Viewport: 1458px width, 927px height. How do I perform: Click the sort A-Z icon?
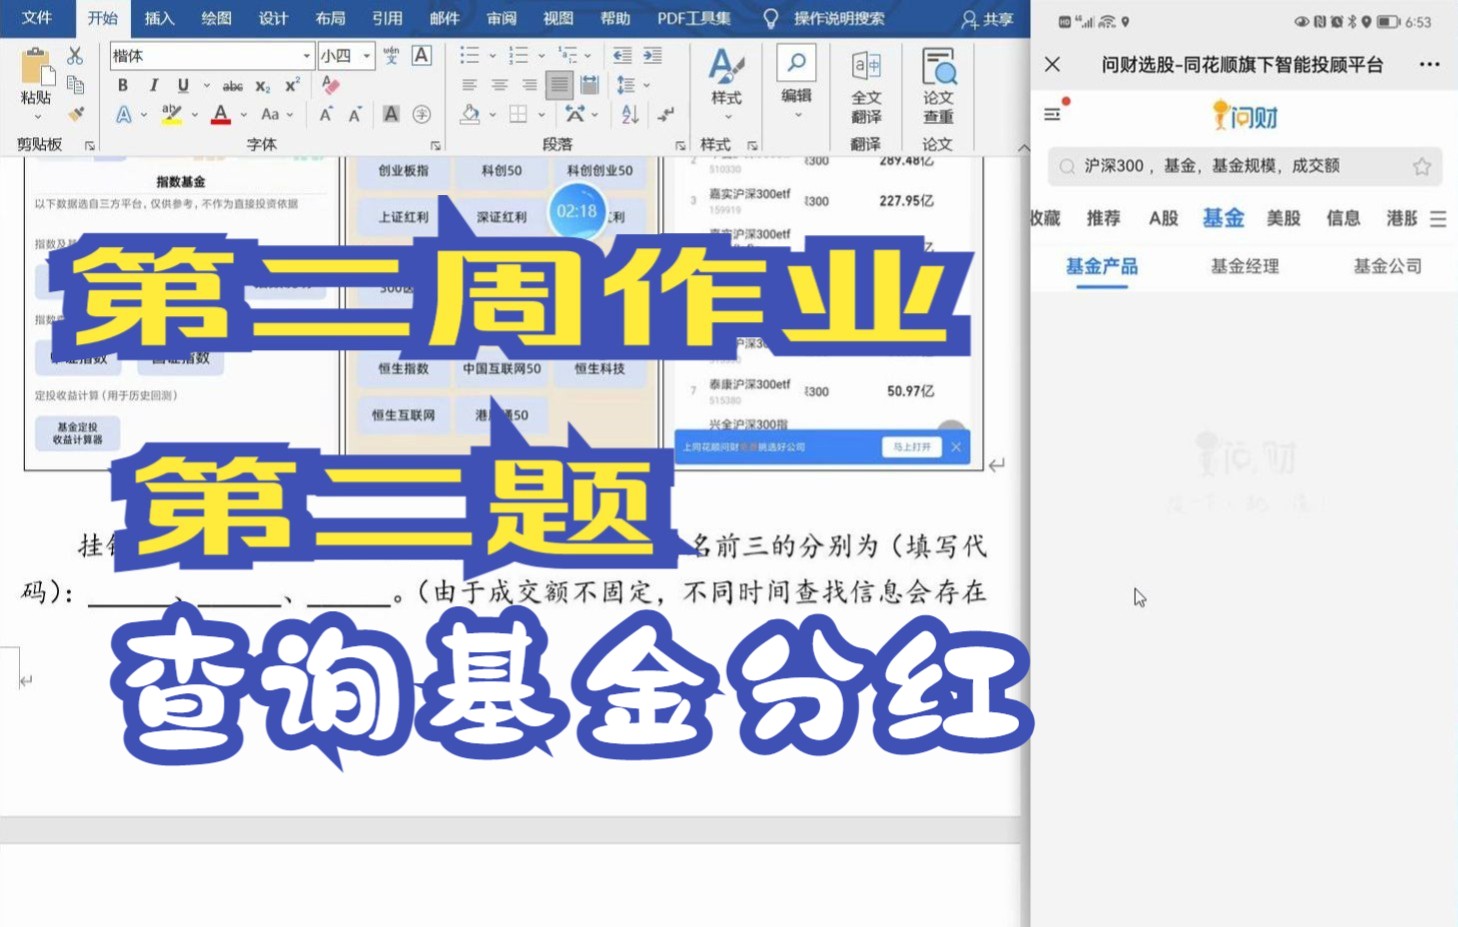(x=629, y=114)
